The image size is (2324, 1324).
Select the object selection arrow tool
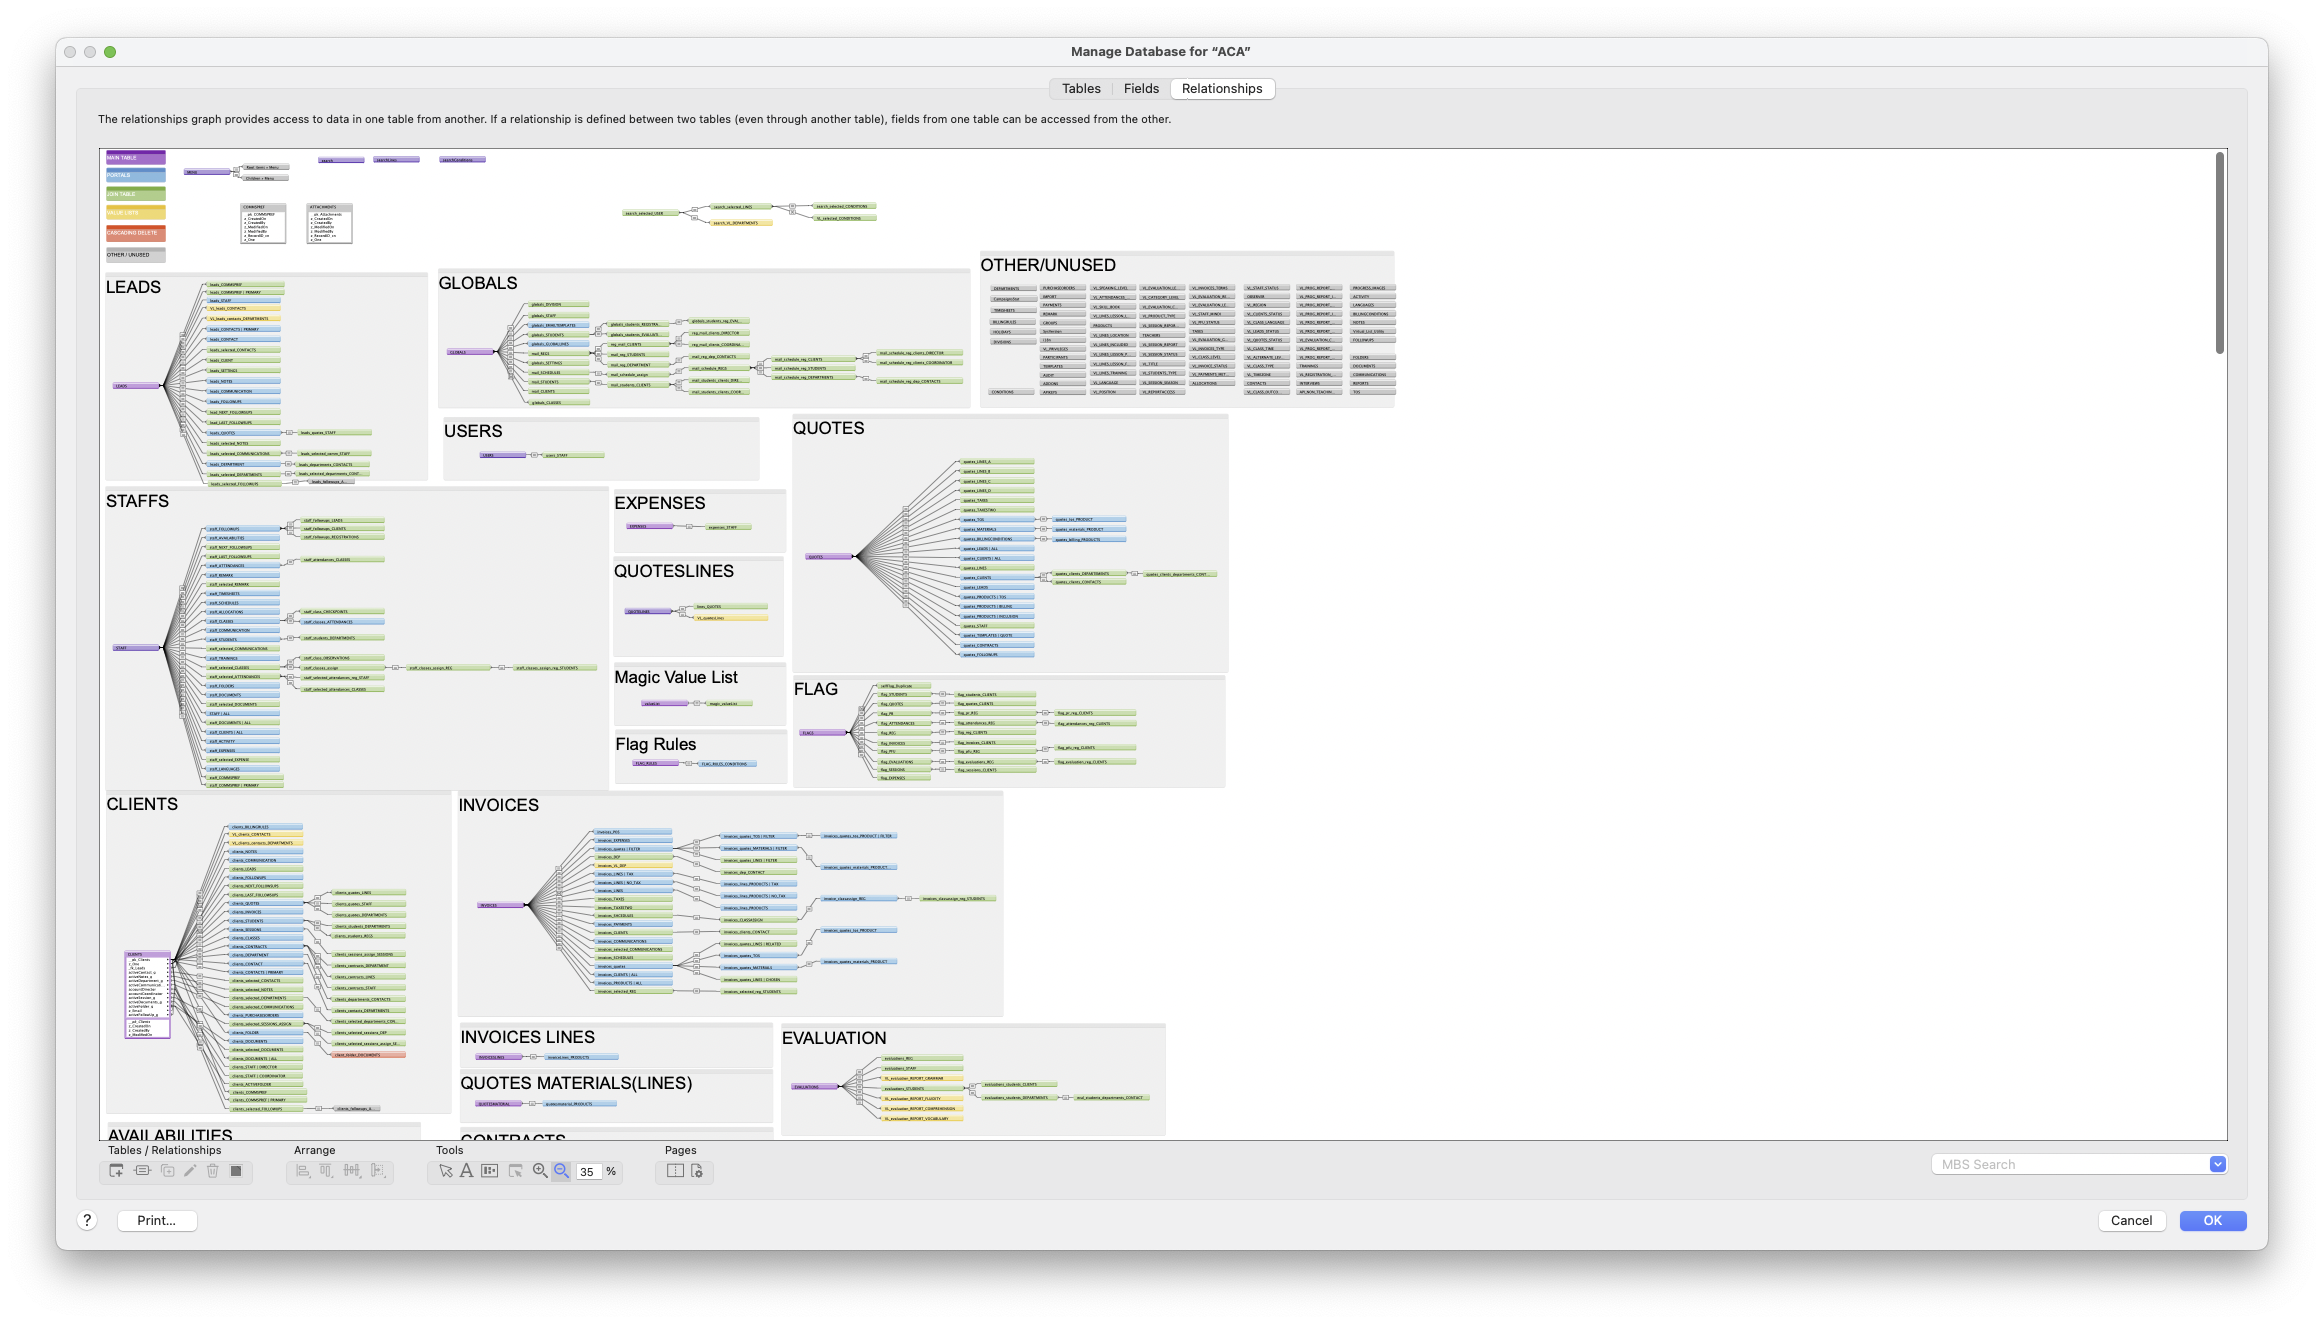(x=446, y=1171)
